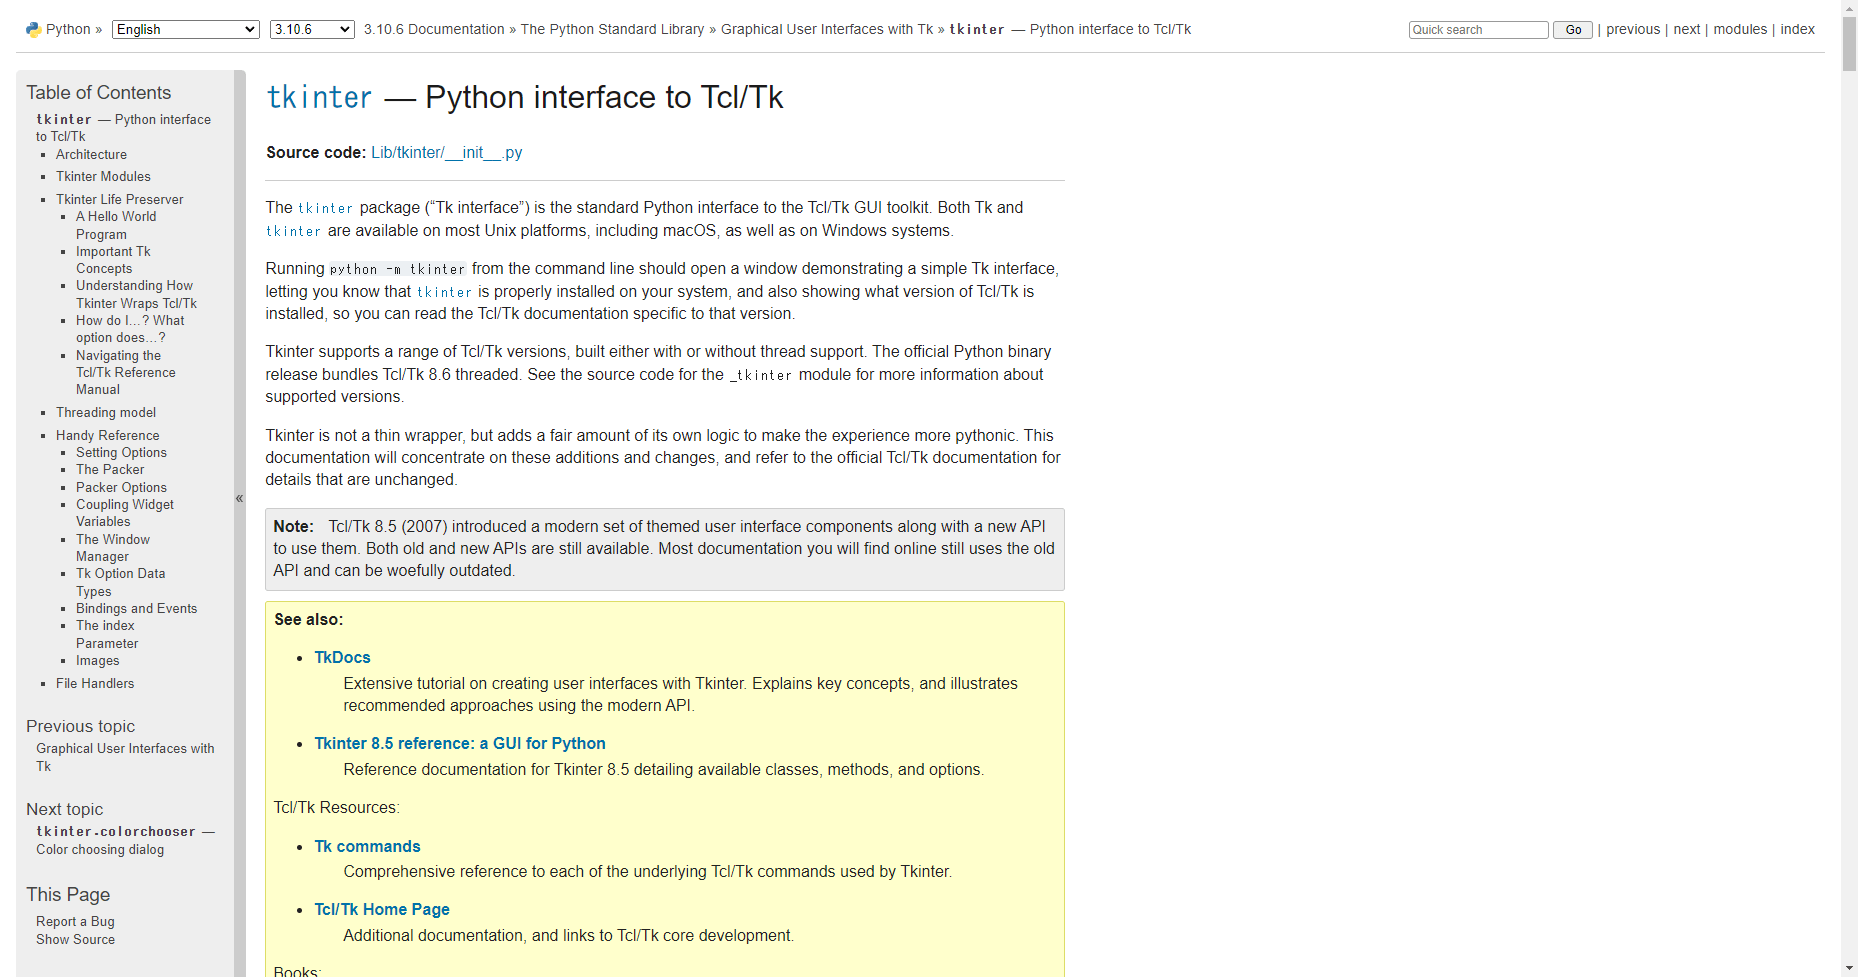Open How do I…? What option does…? entry
This screenshot has height=977, width=1858.
(x=130, y=329)
